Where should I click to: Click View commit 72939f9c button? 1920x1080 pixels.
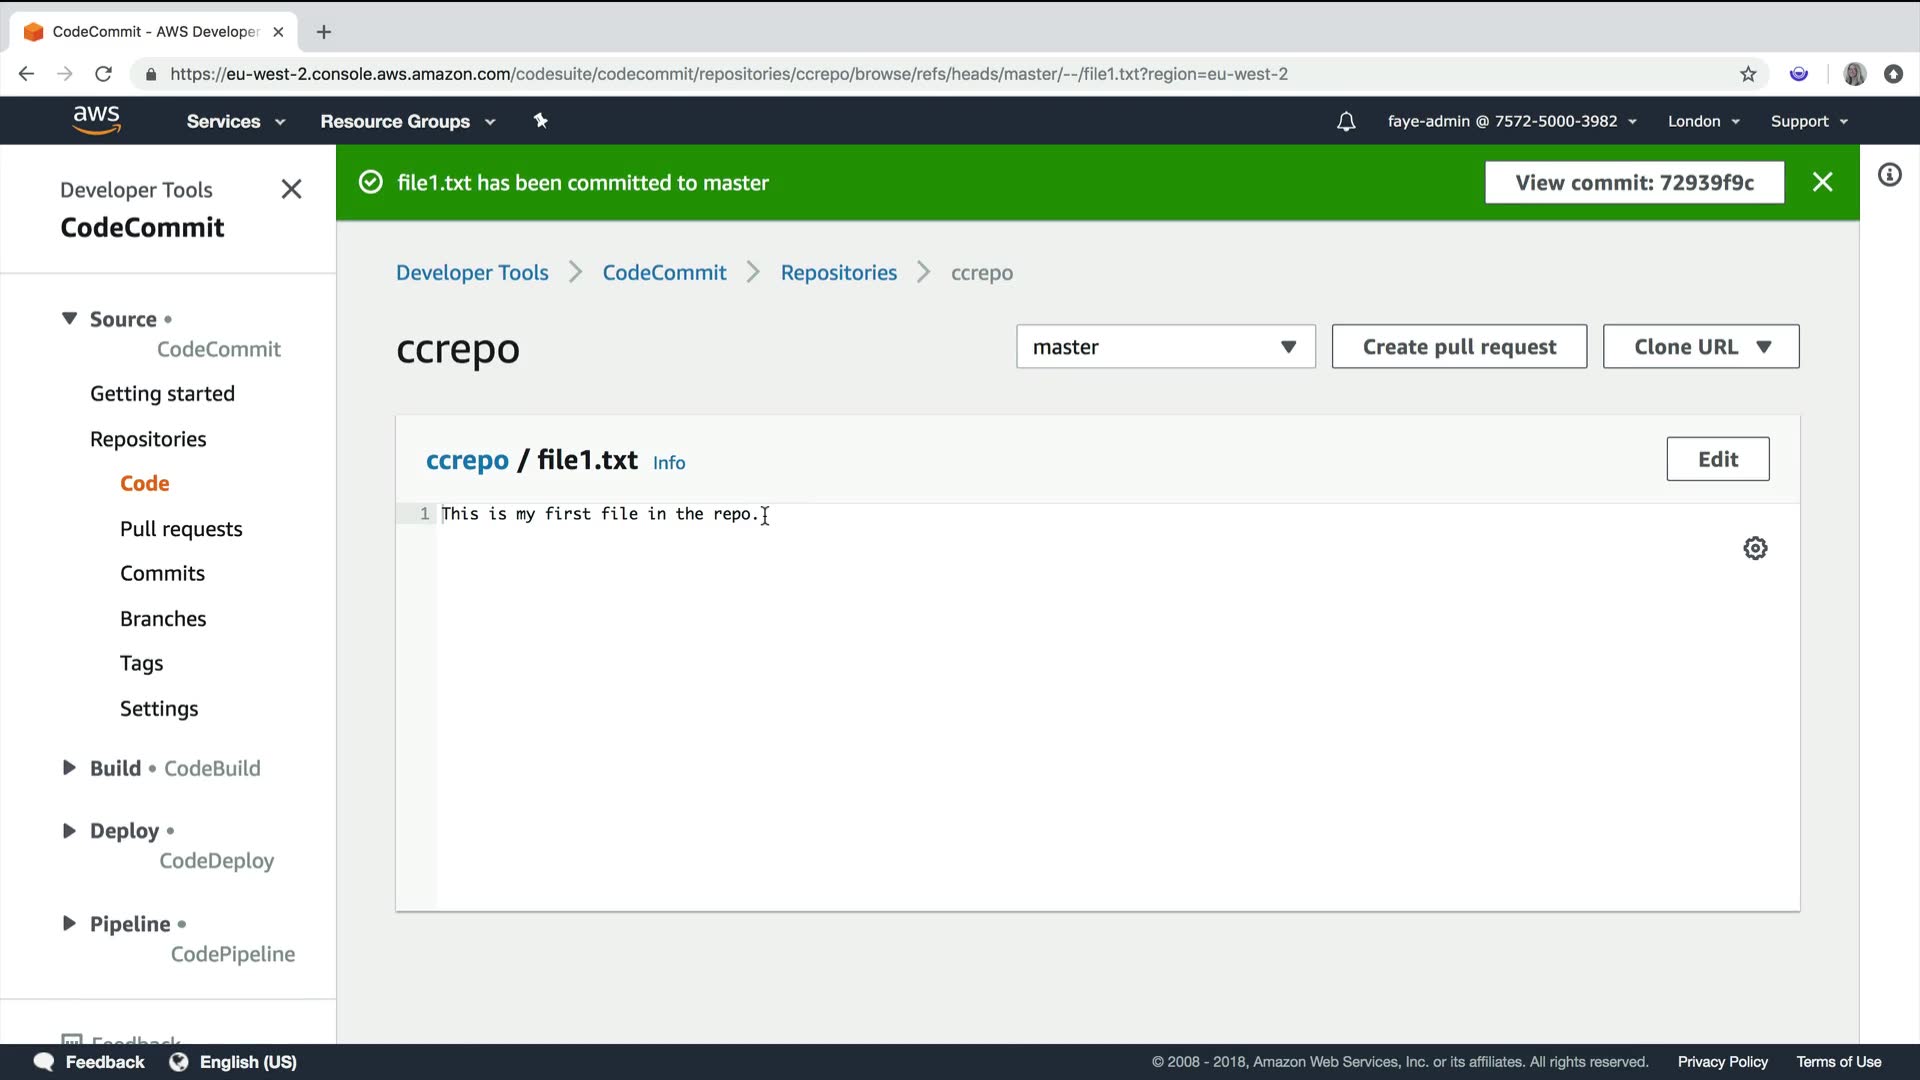click(1634, 182)
